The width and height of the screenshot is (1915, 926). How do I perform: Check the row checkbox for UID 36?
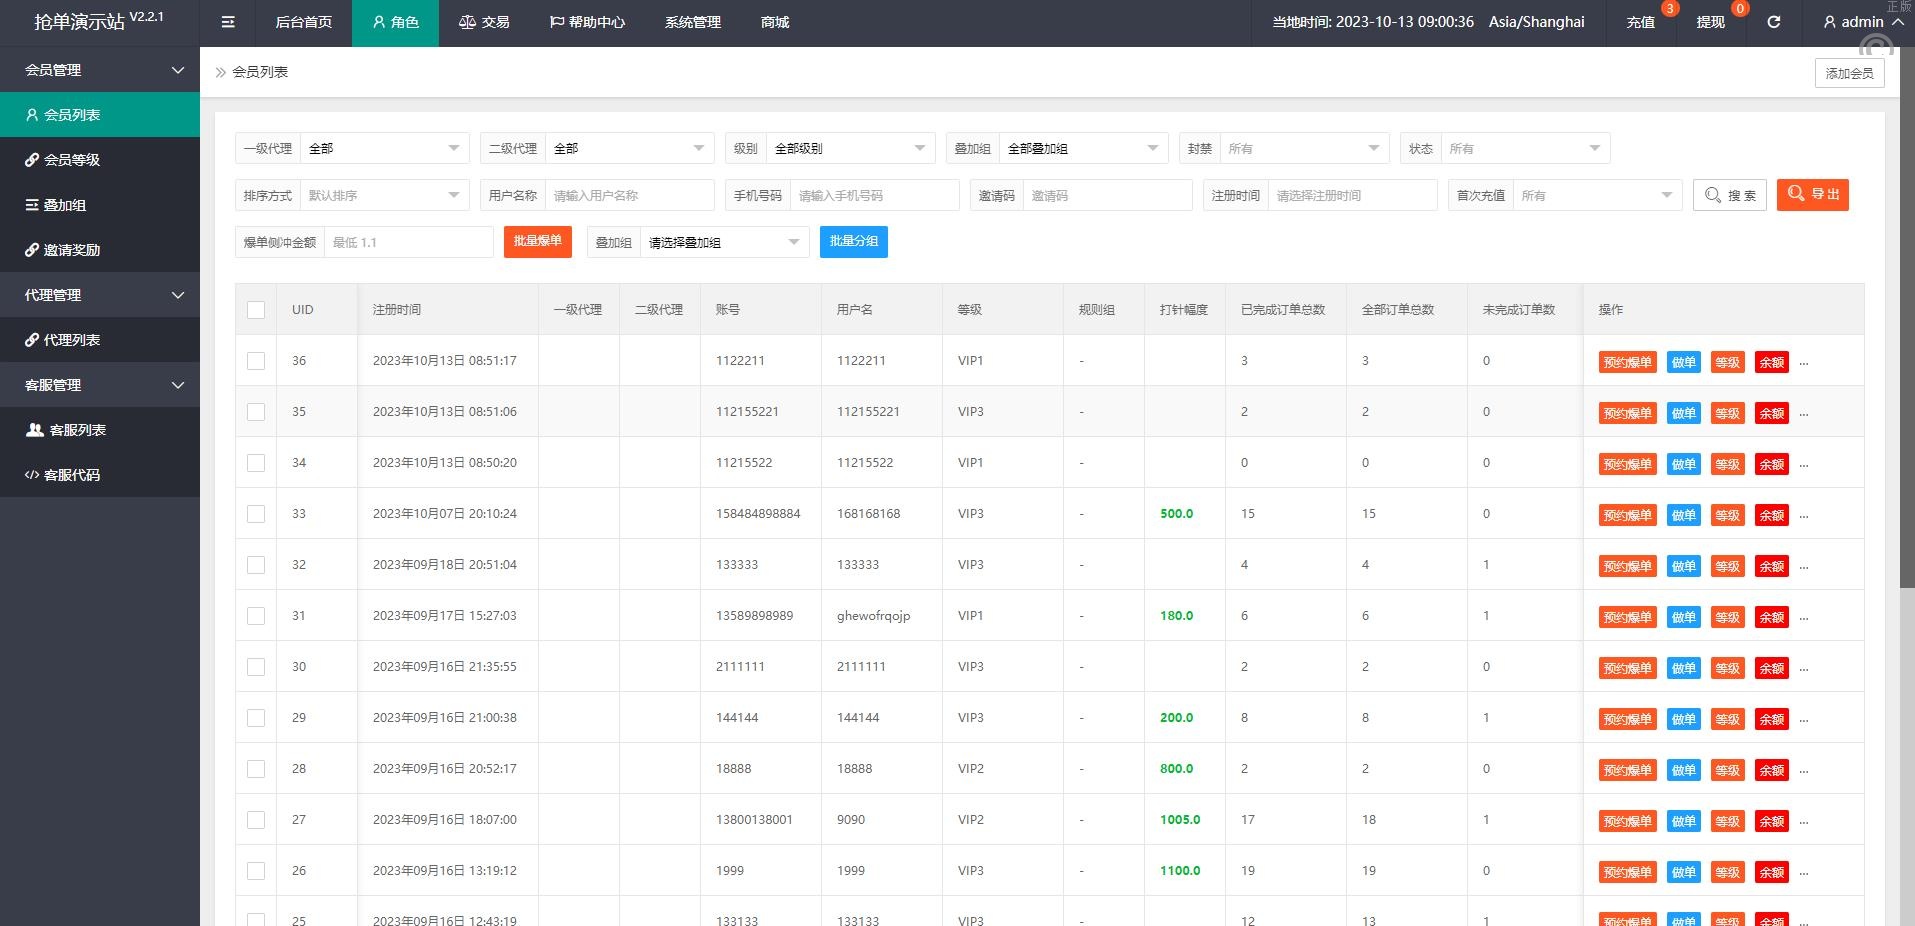(x=256, y=361)
